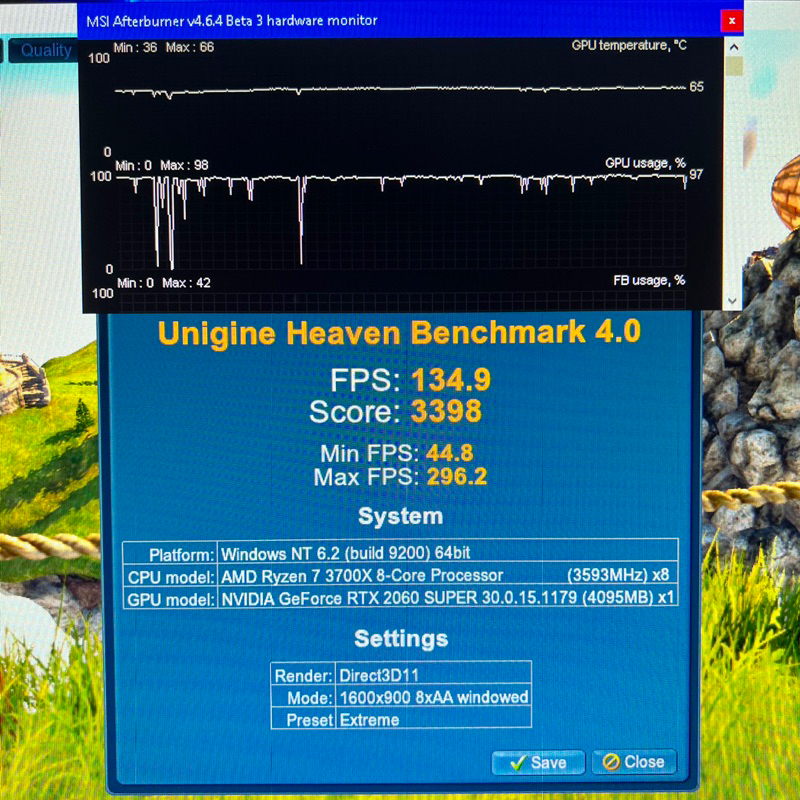Click the hardware monitor scrollbar down arrow

(x=734, y=301)
